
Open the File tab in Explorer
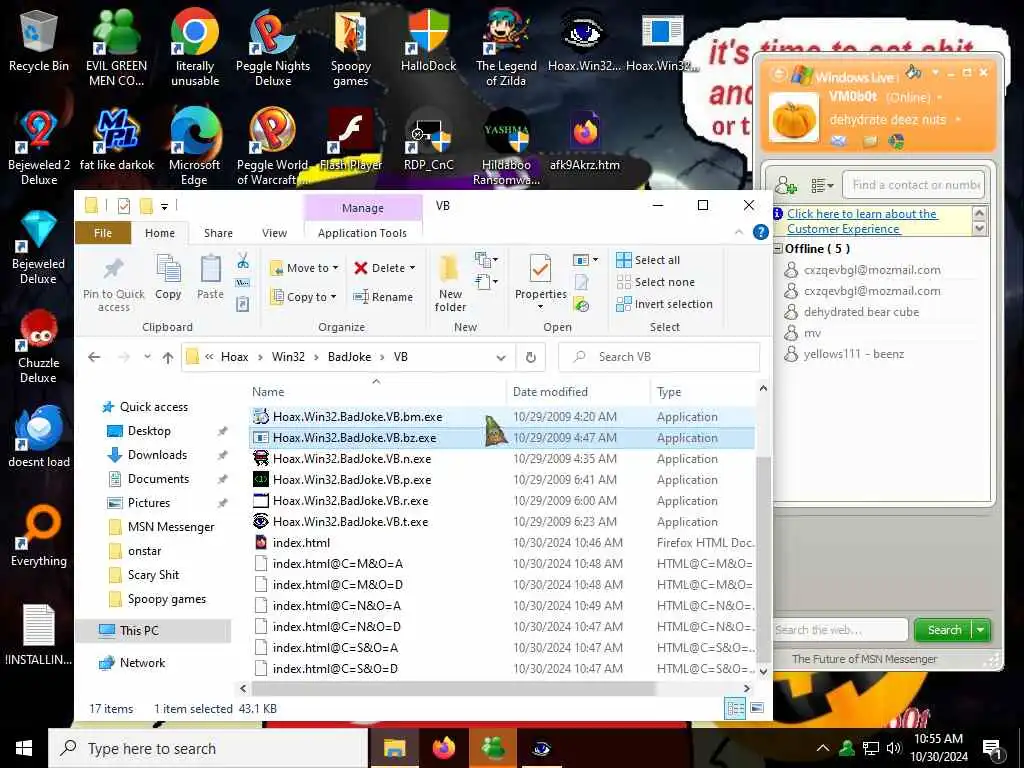tap(103, 233)
